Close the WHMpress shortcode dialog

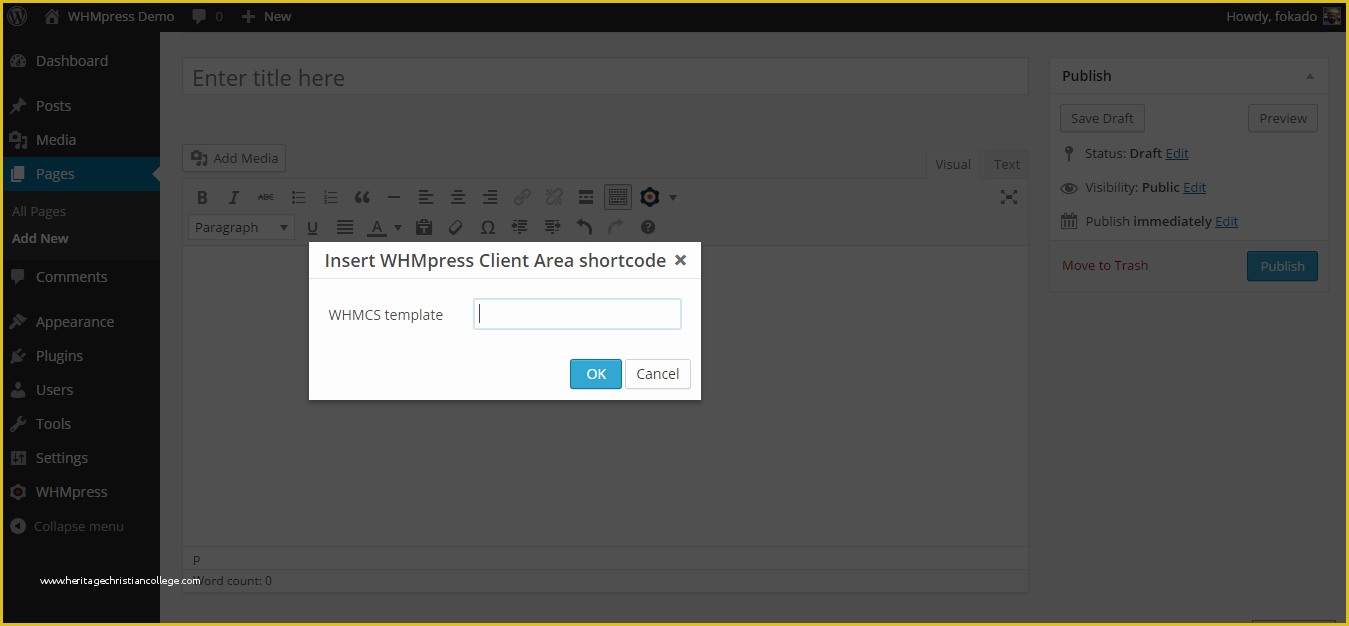tap(680, 260)
